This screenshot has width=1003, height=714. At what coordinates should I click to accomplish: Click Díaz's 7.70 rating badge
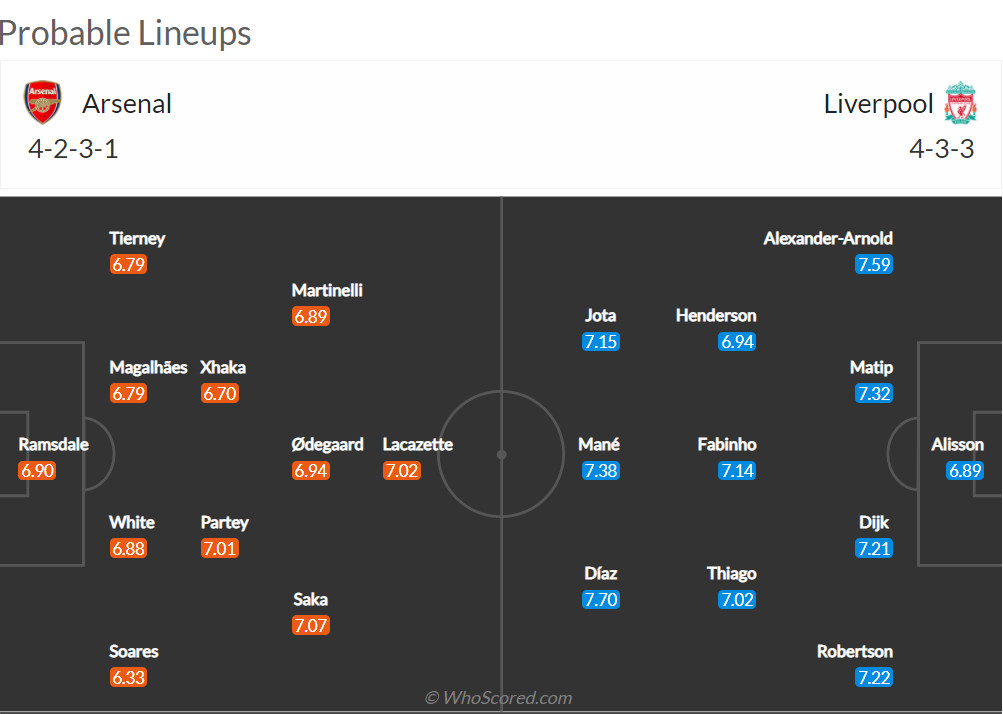(x=600, y=600)
